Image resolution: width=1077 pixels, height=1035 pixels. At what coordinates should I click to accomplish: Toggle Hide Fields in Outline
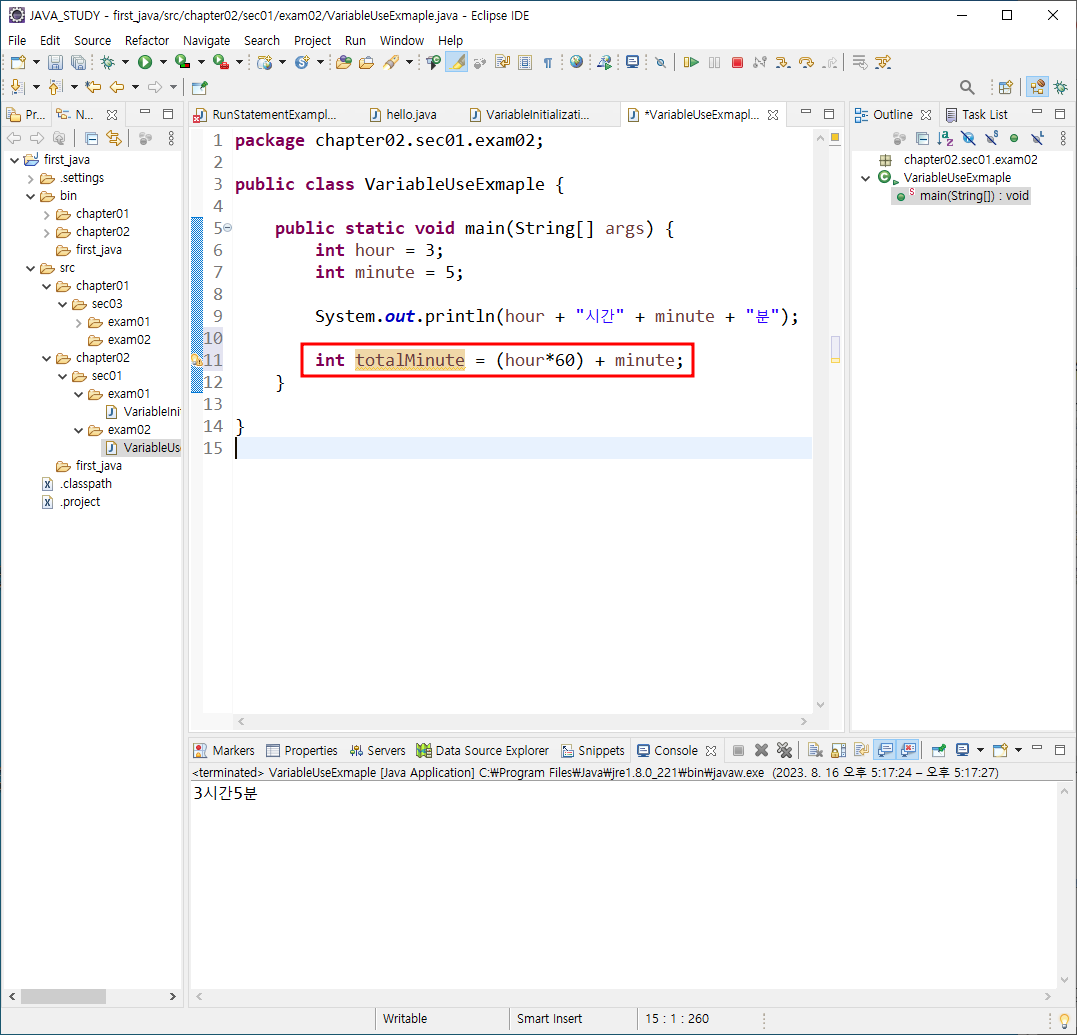[968, 139]
